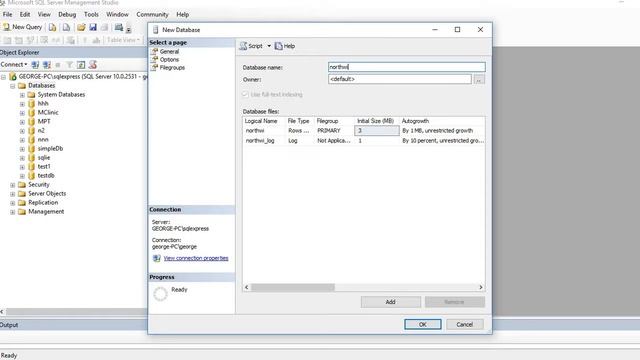Click the Cancel button
Image resolution: width=640 pixels, height=360 pixels.
tap(464, 324)
